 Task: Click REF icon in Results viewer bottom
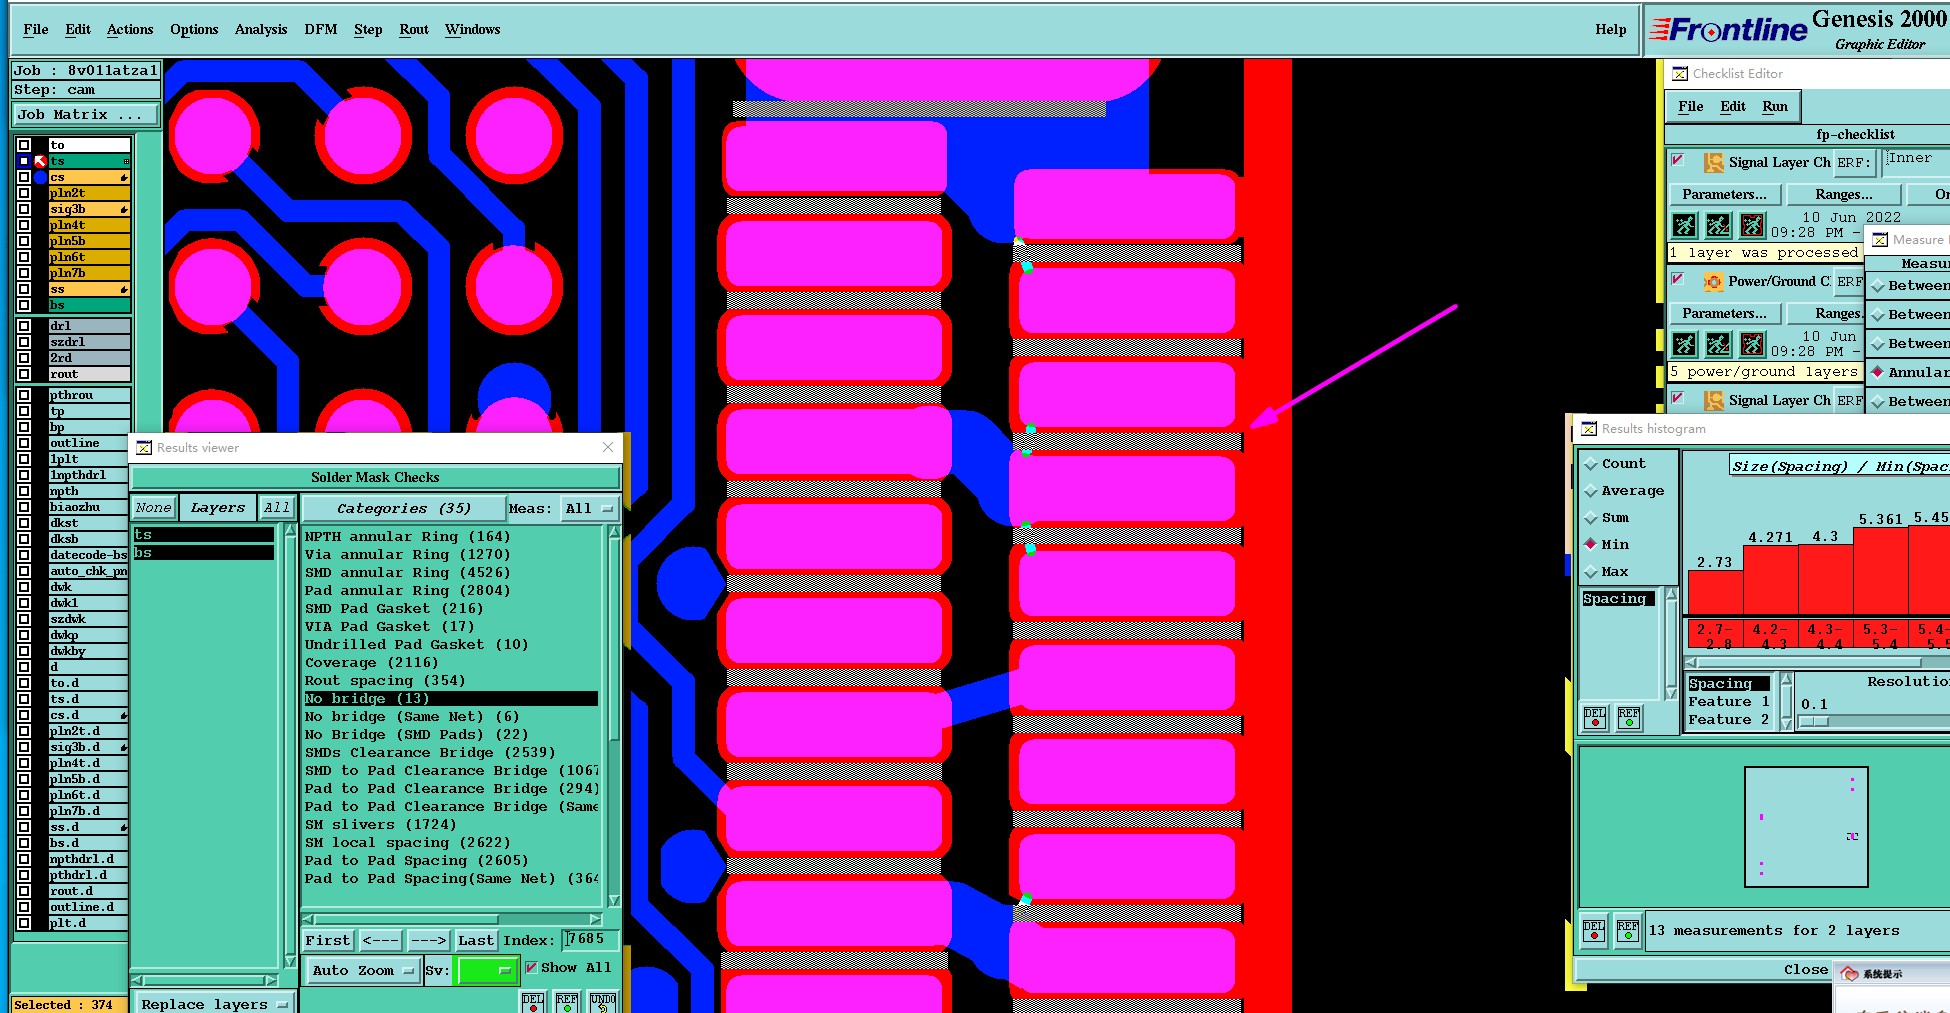click(567, 1002)
